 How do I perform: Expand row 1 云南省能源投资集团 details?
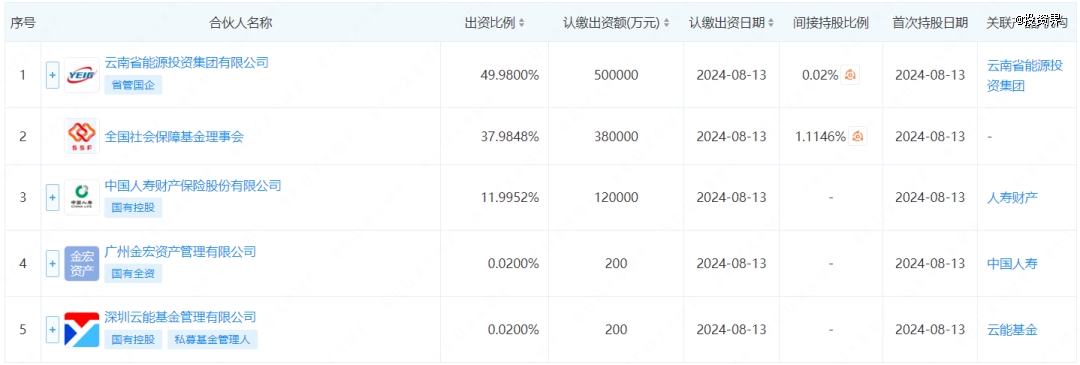[x=52, y=75]
